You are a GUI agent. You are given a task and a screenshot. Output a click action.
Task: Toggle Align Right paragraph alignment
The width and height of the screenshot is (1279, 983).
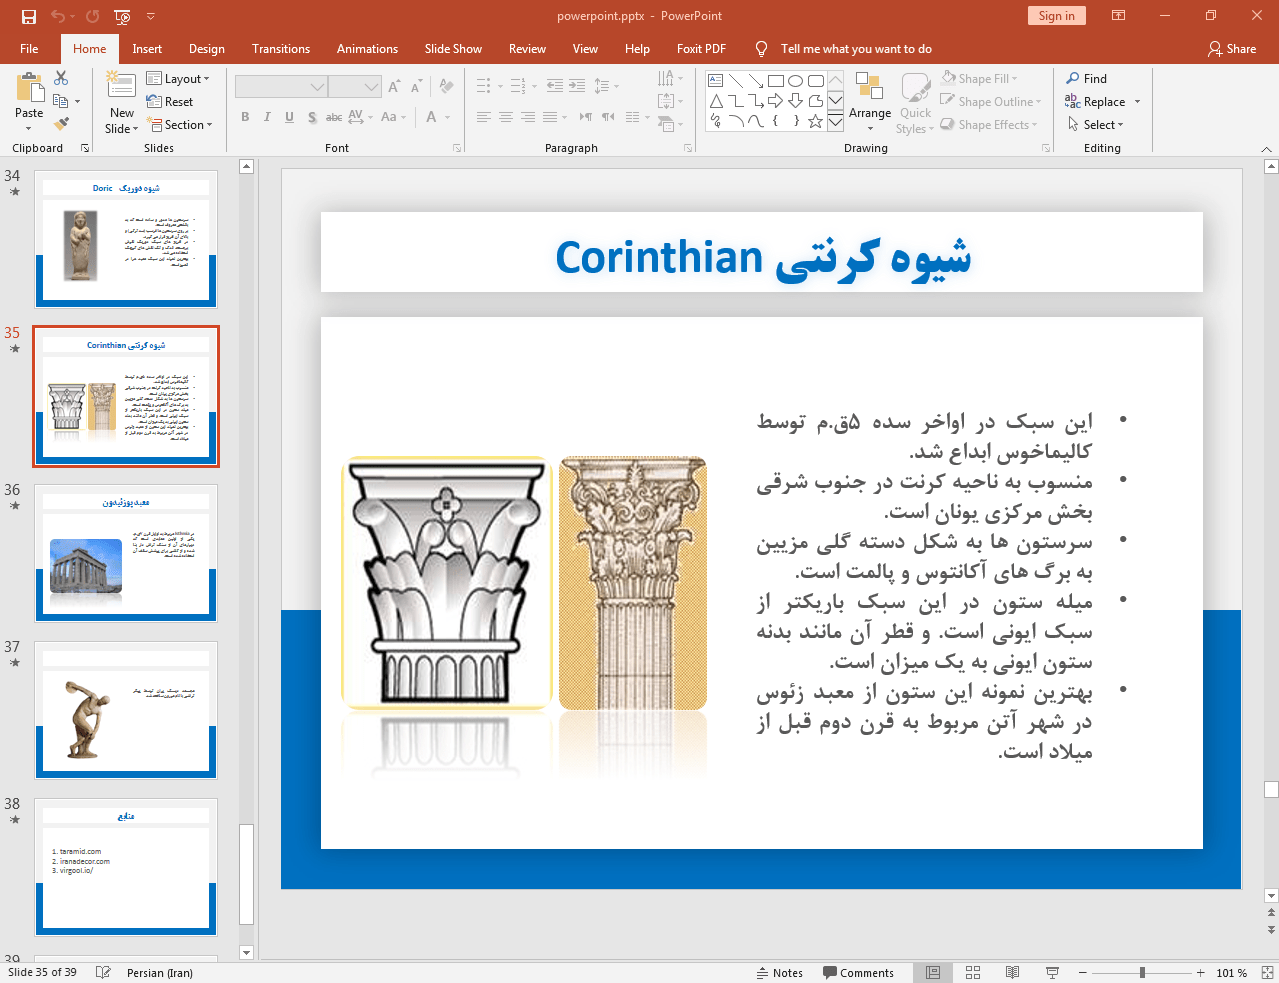(527, 117)
